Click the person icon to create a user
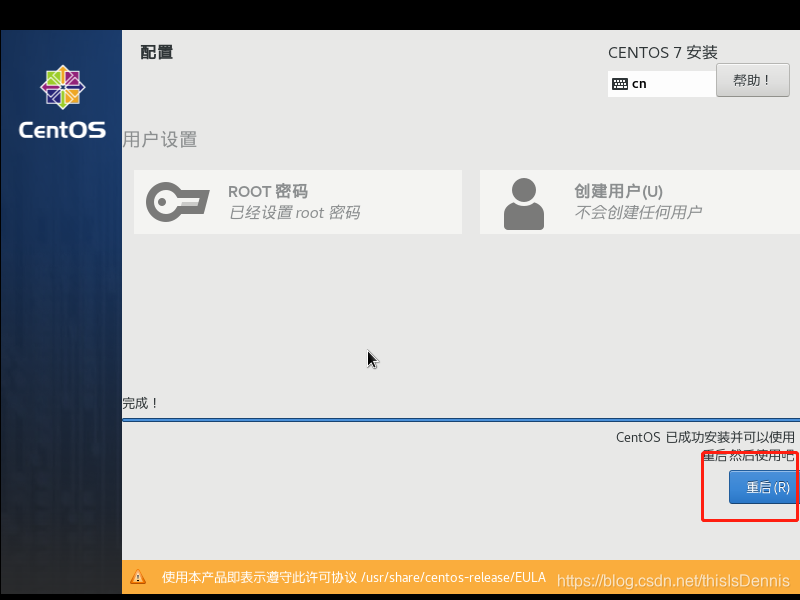 [524, 201]
